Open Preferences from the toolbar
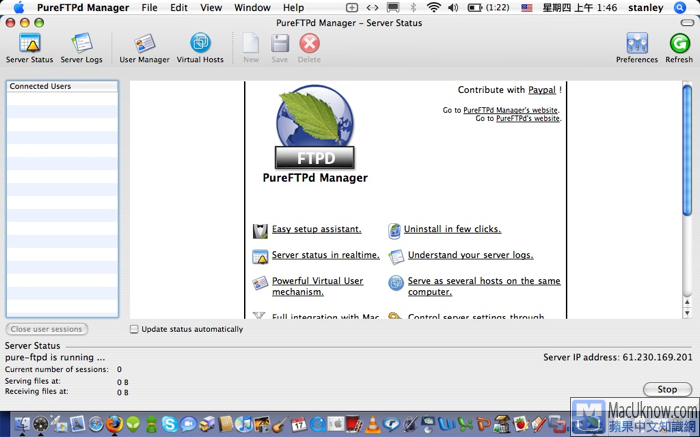This screenshot has height=437, width=700. click(x=637, y=48)
